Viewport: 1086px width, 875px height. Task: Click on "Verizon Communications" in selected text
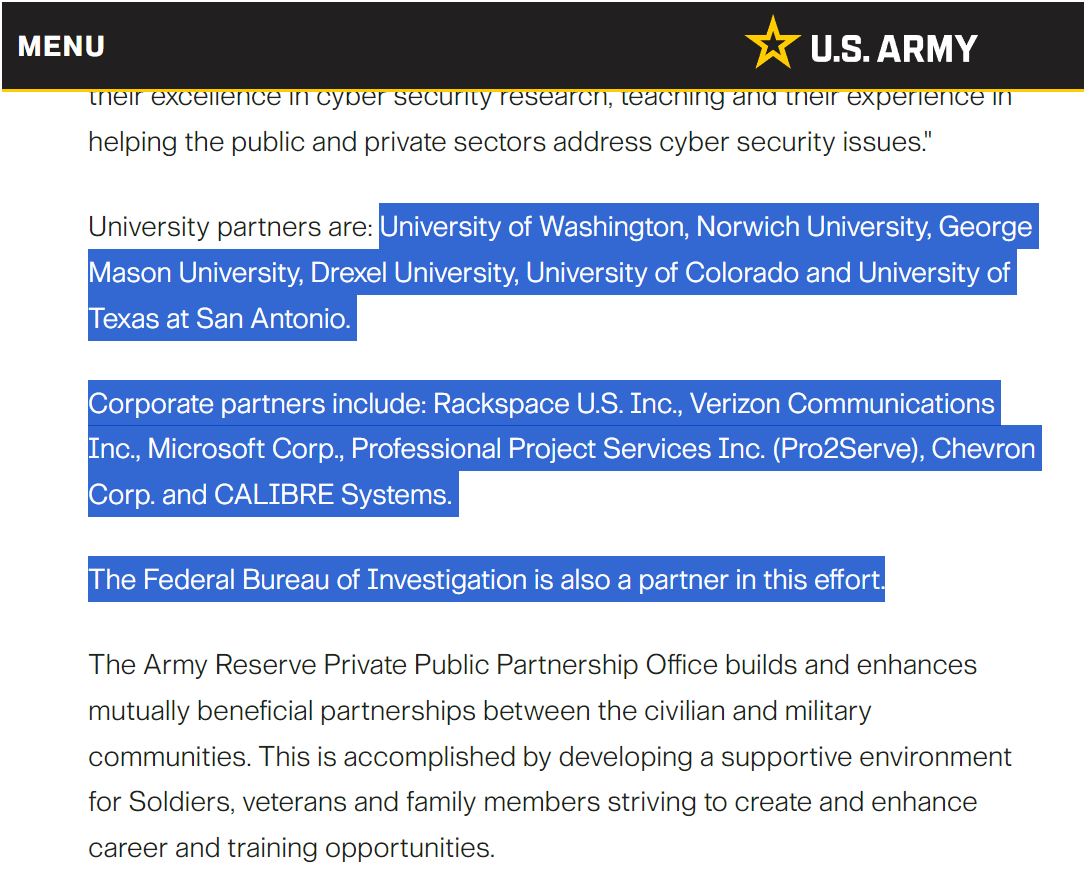tap(842, 403)
